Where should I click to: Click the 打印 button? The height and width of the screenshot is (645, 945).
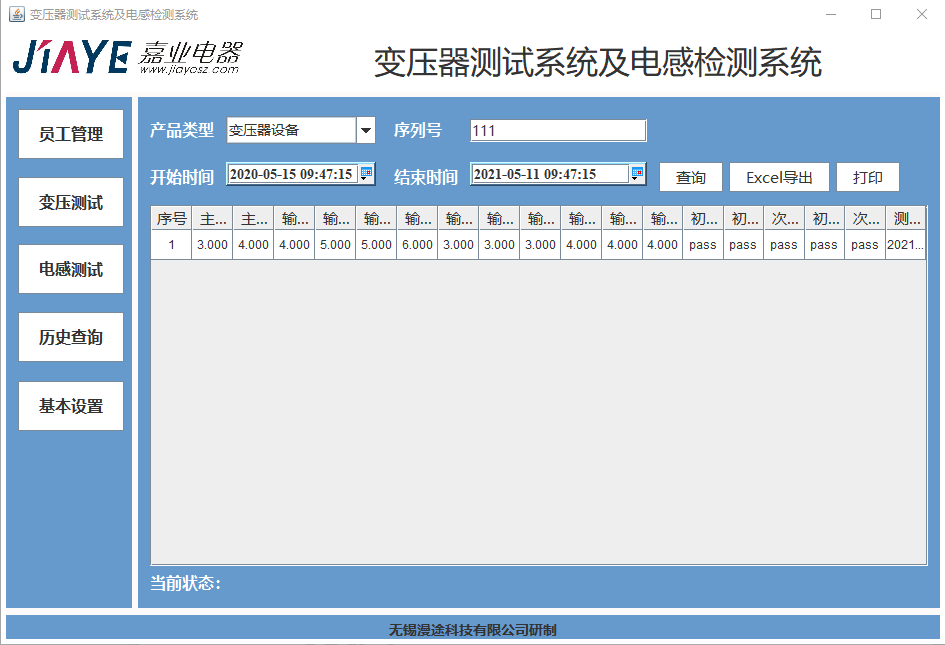867,177
